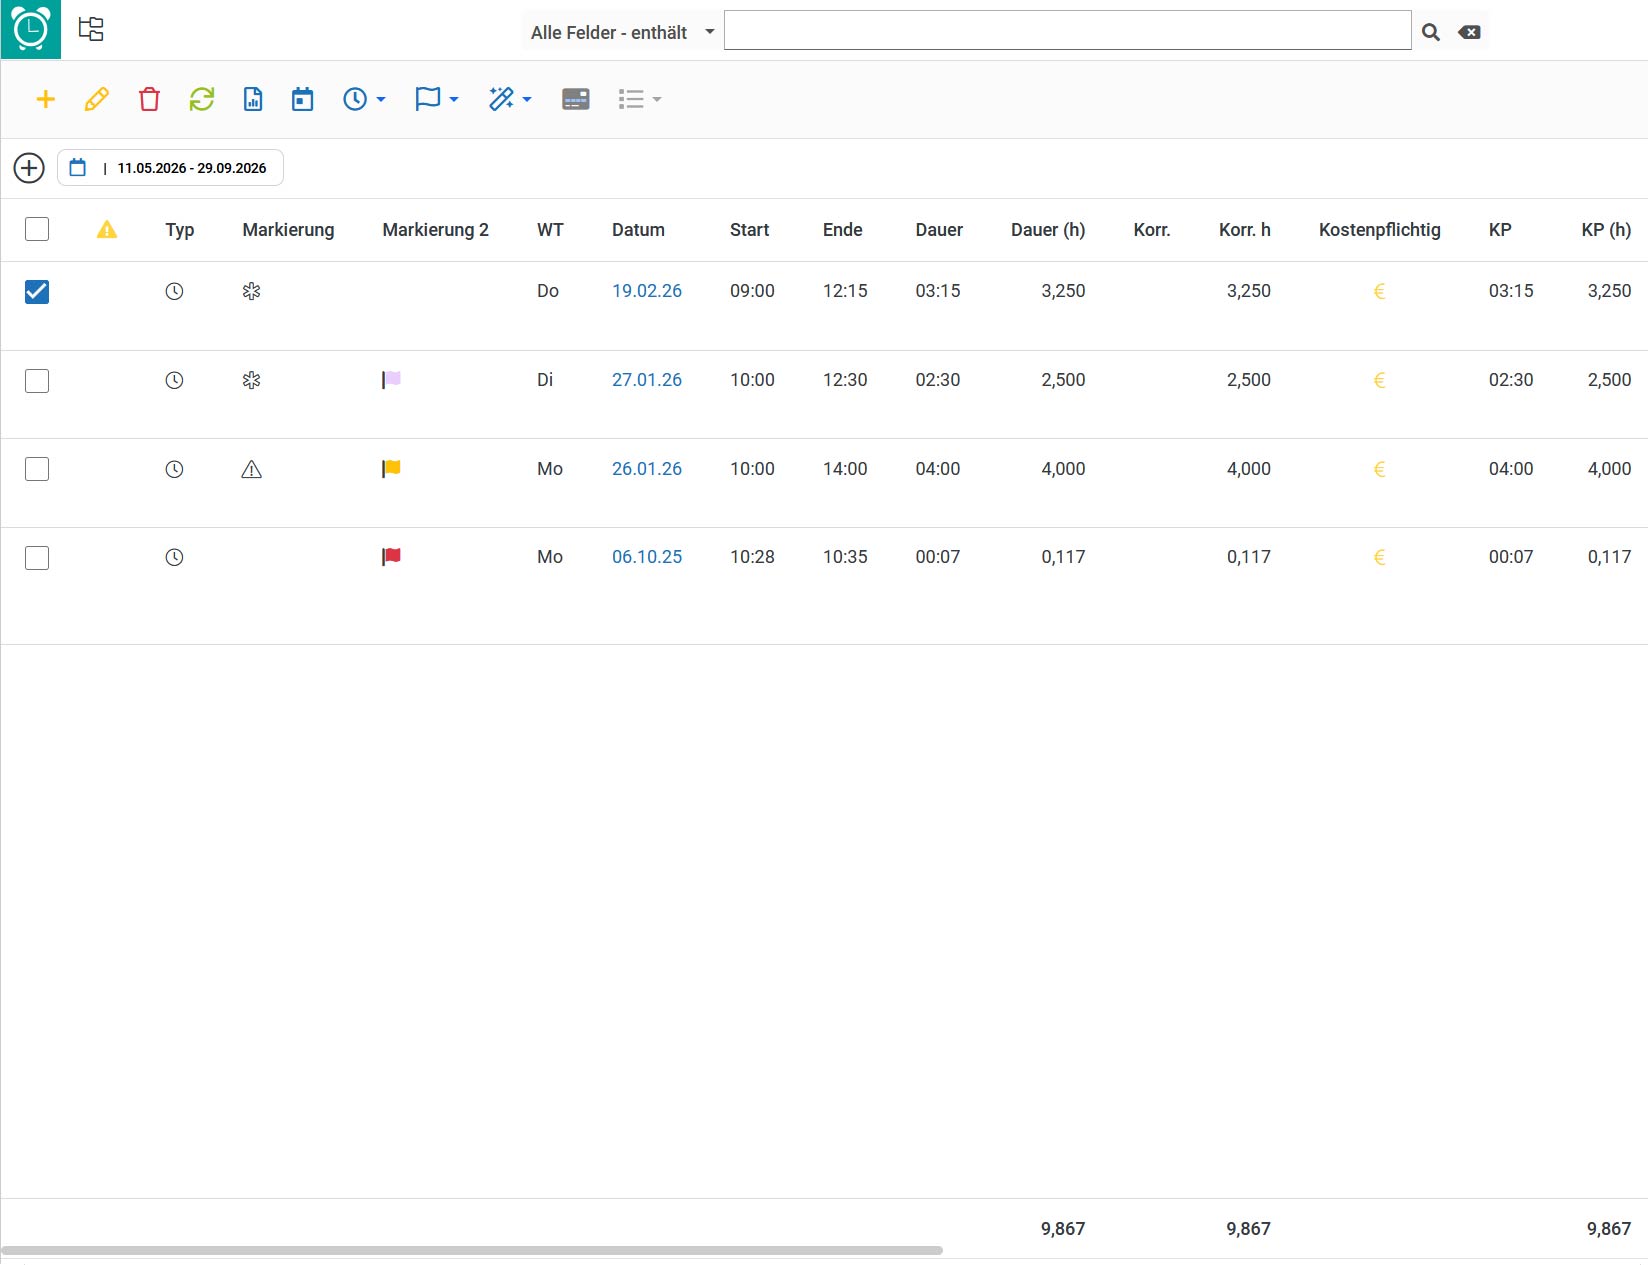Click clock type icon in 27.01.26 row

174,380
